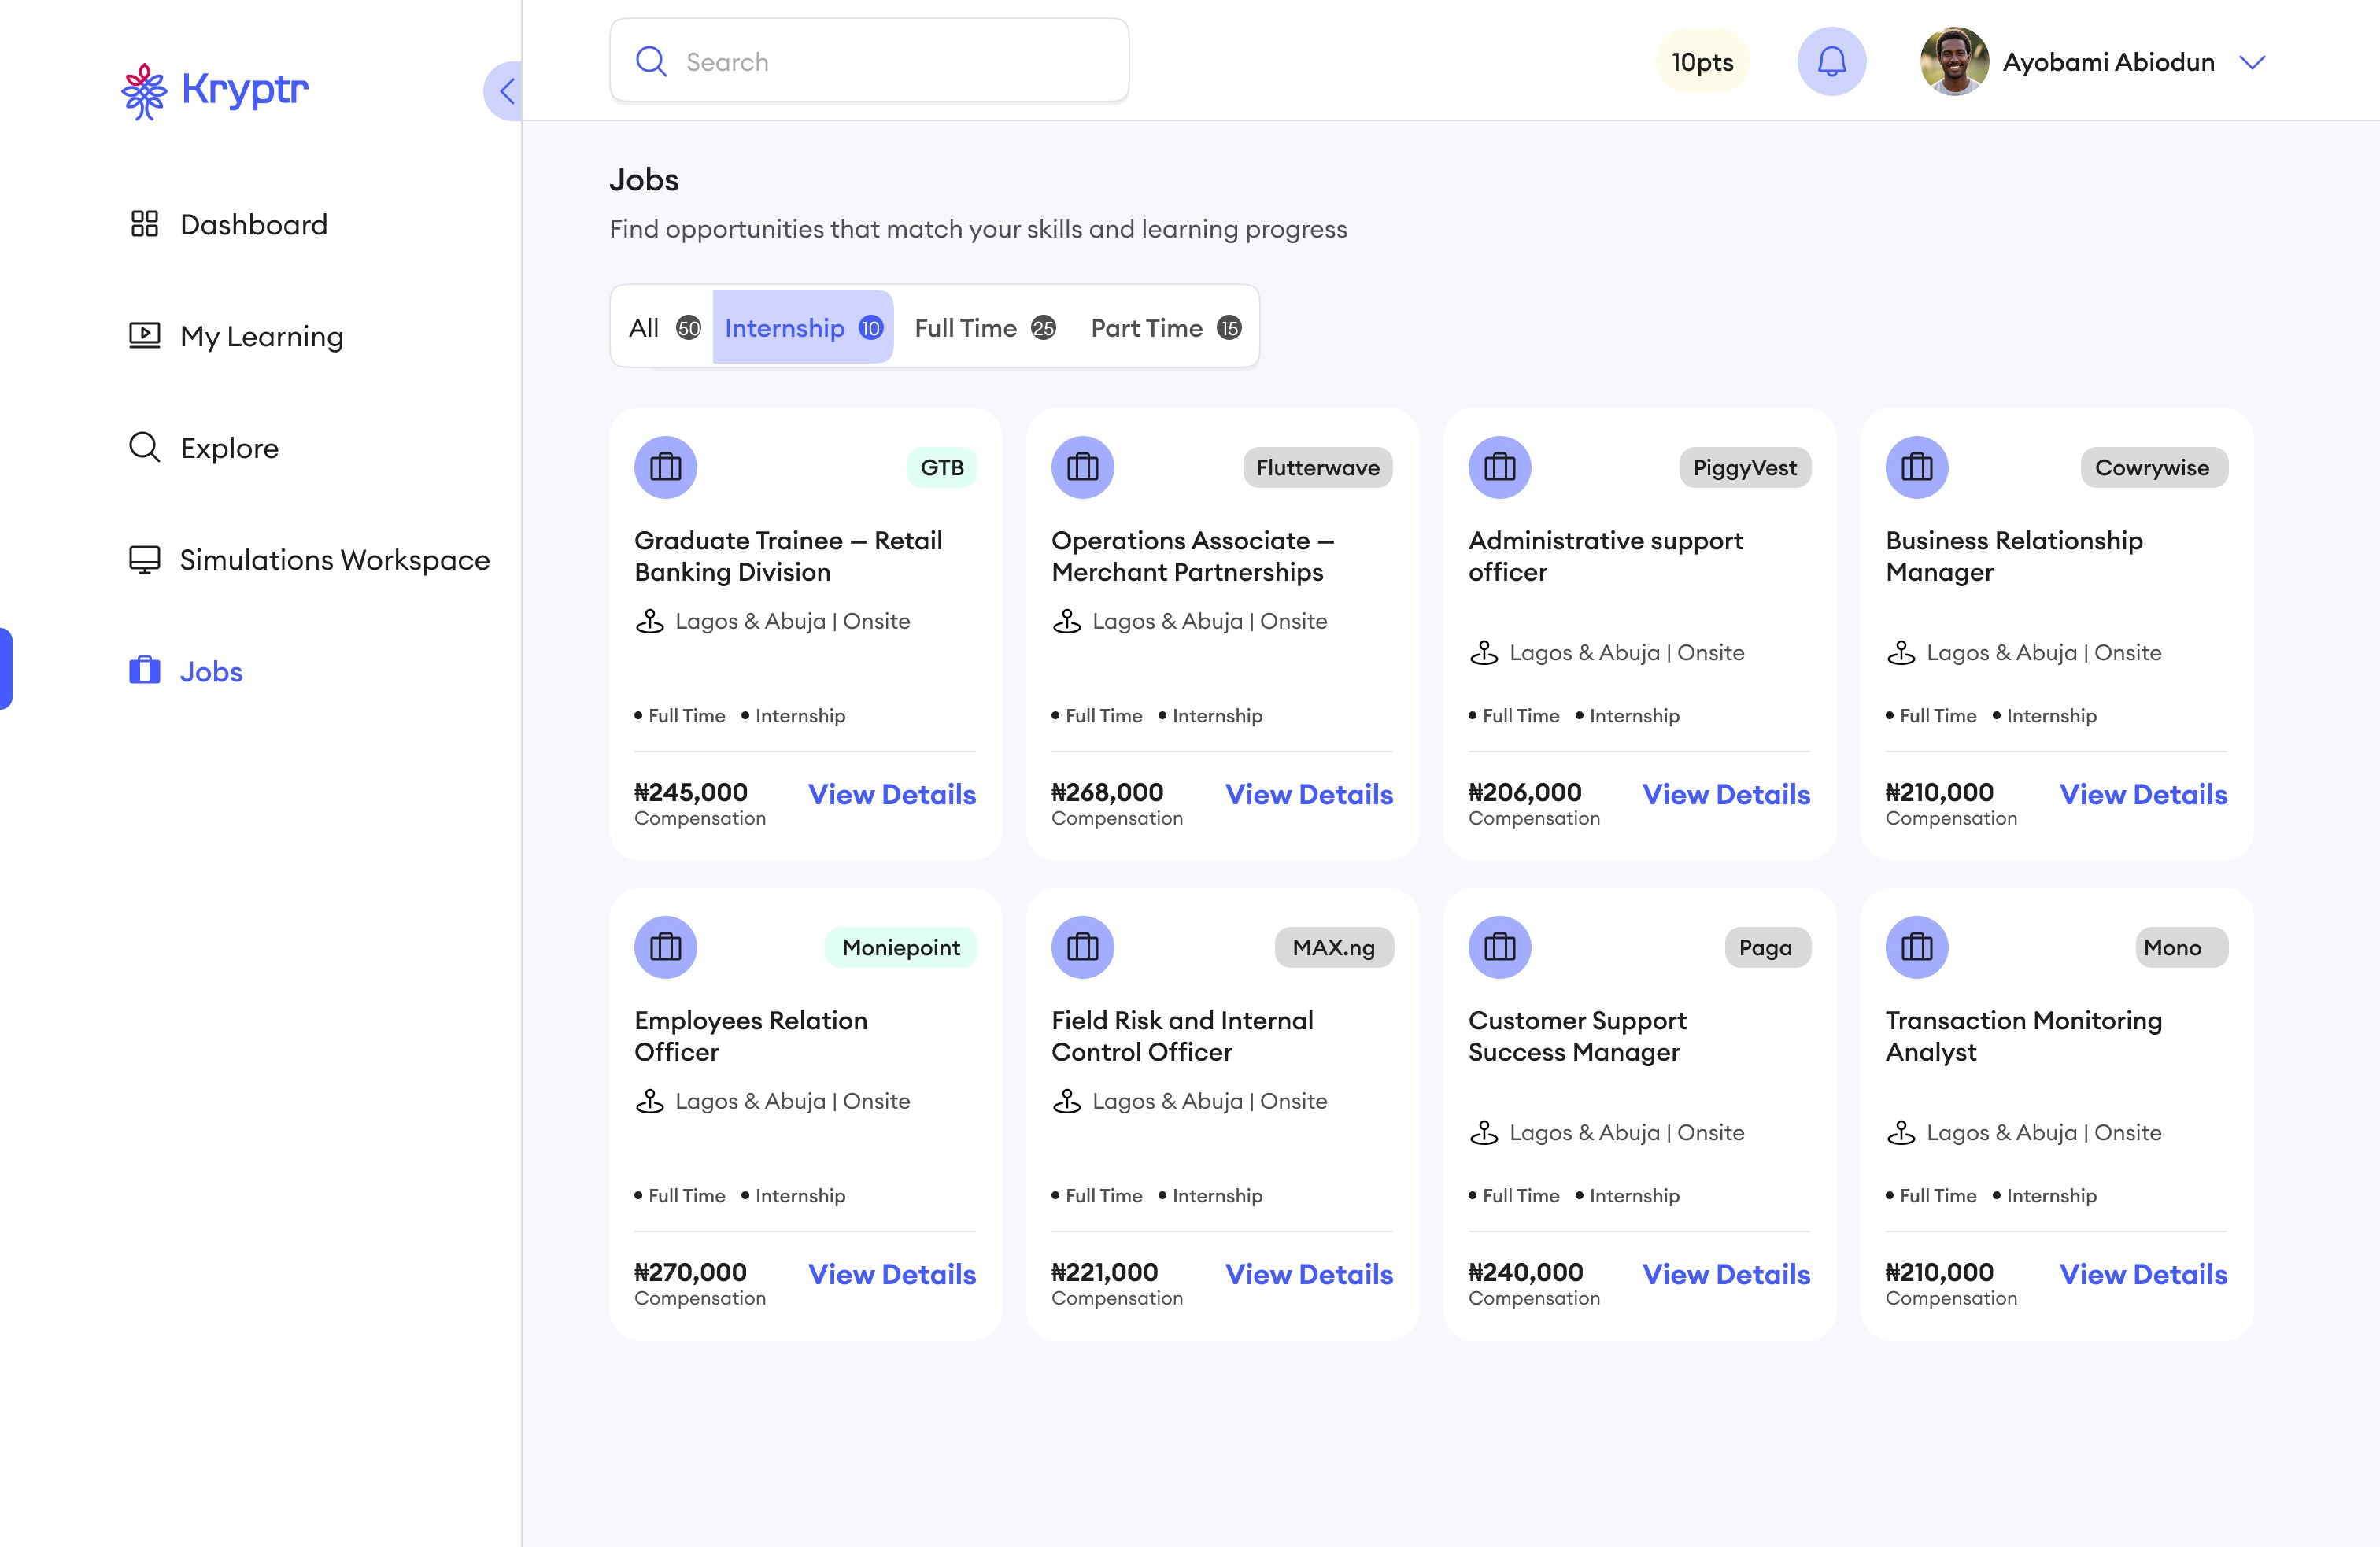Image resolution: width=2380 pixels, height=1547 pixels.
Task: Collapse the sidebar with the arrow button
Action: [x=504, y=91]
